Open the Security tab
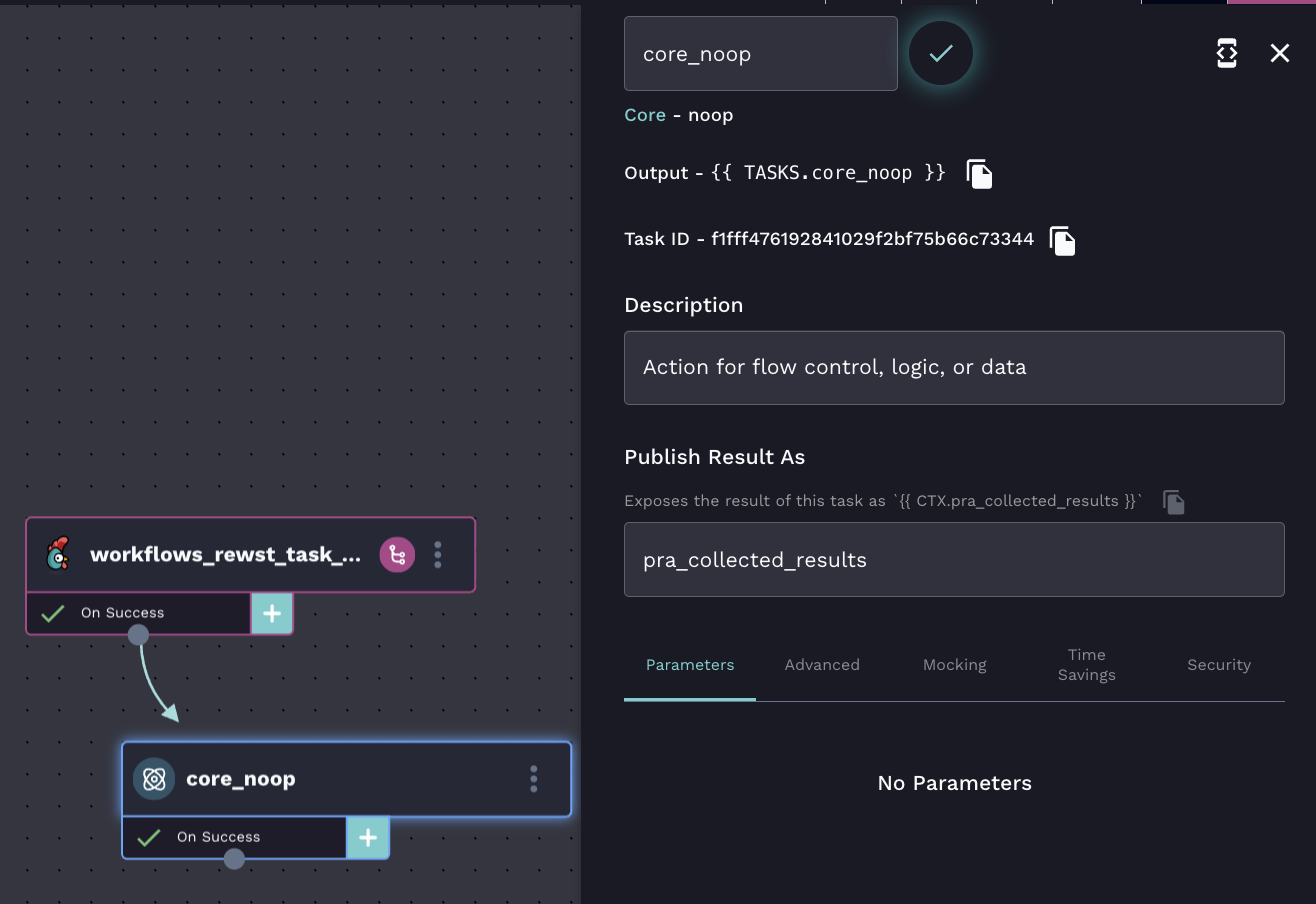 pos(1218,665)
